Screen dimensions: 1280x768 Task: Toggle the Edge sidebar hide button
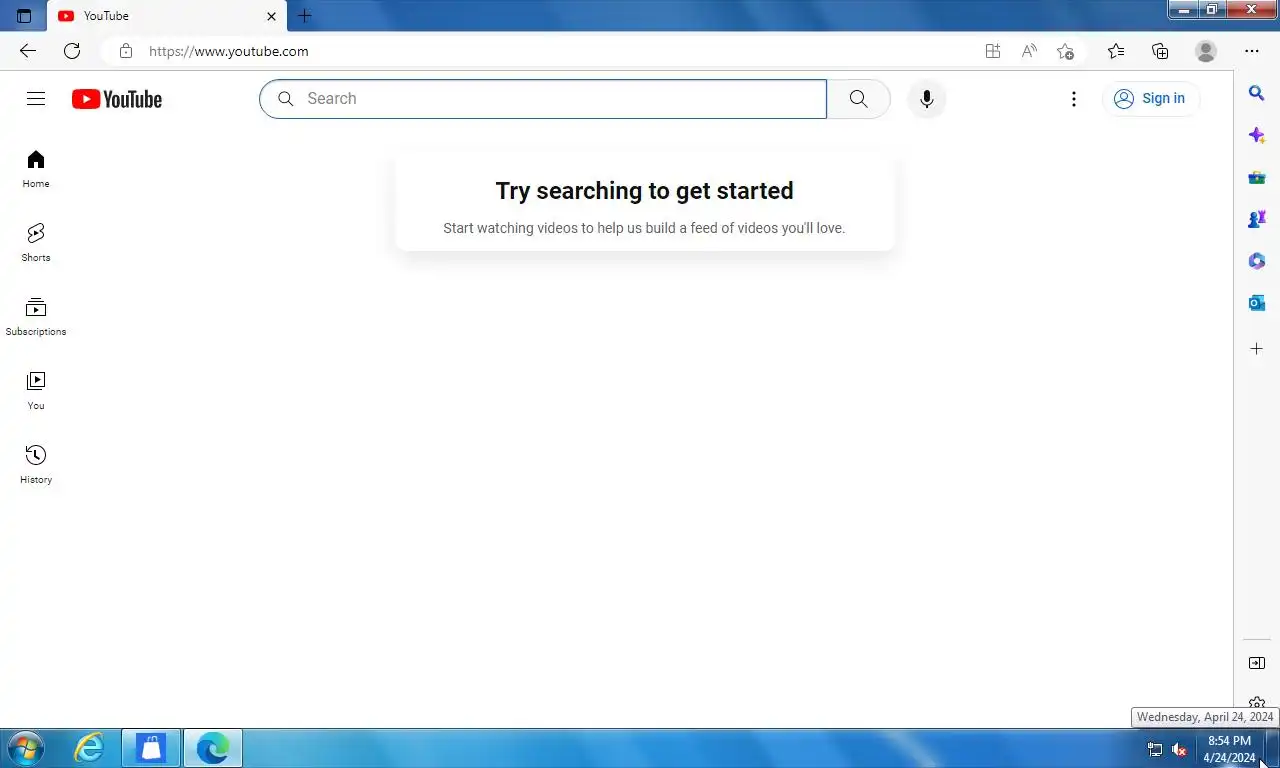[1257, 663]
